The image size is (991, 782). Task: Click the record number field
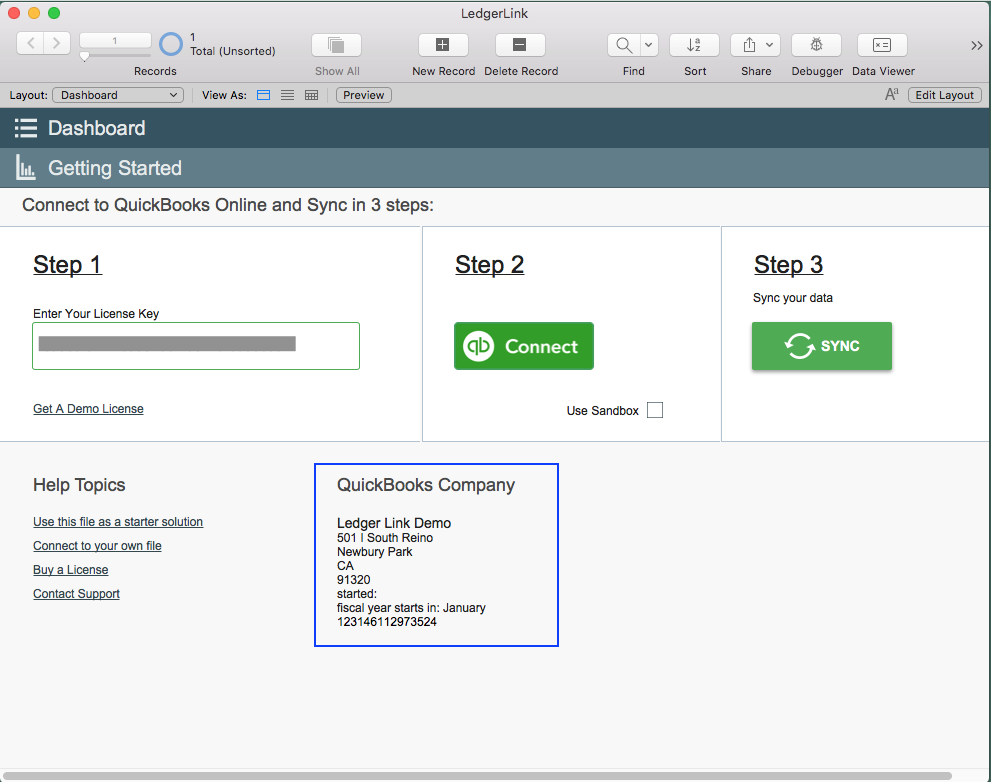pyautogui.click(x=115, y=40)
